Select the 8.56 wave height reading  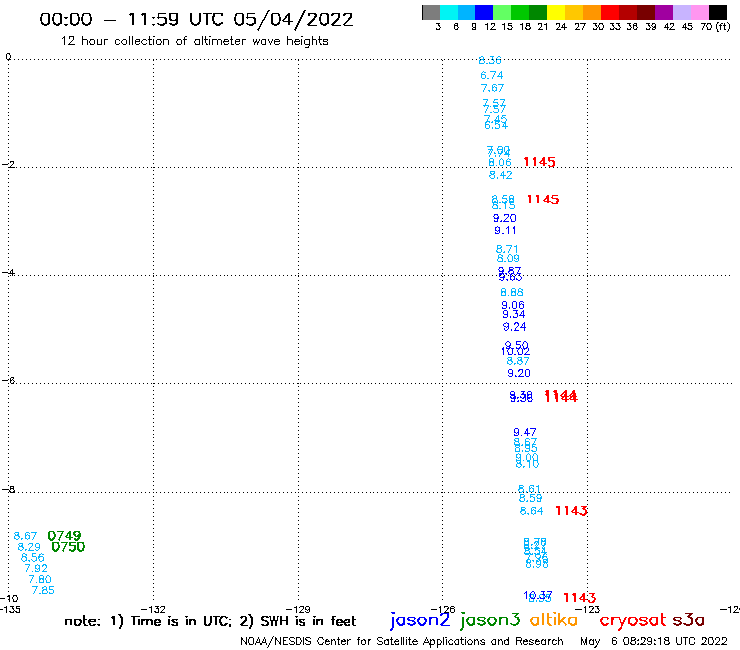tap(33, 557)
